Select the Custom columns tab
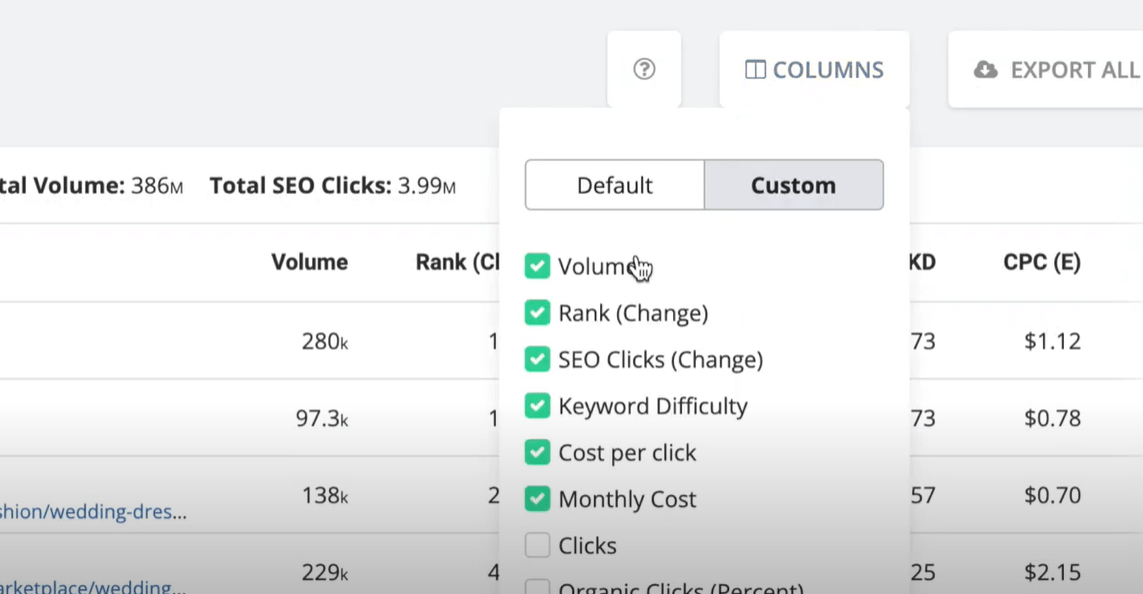1143x594 pixels. tap(793, 185)
